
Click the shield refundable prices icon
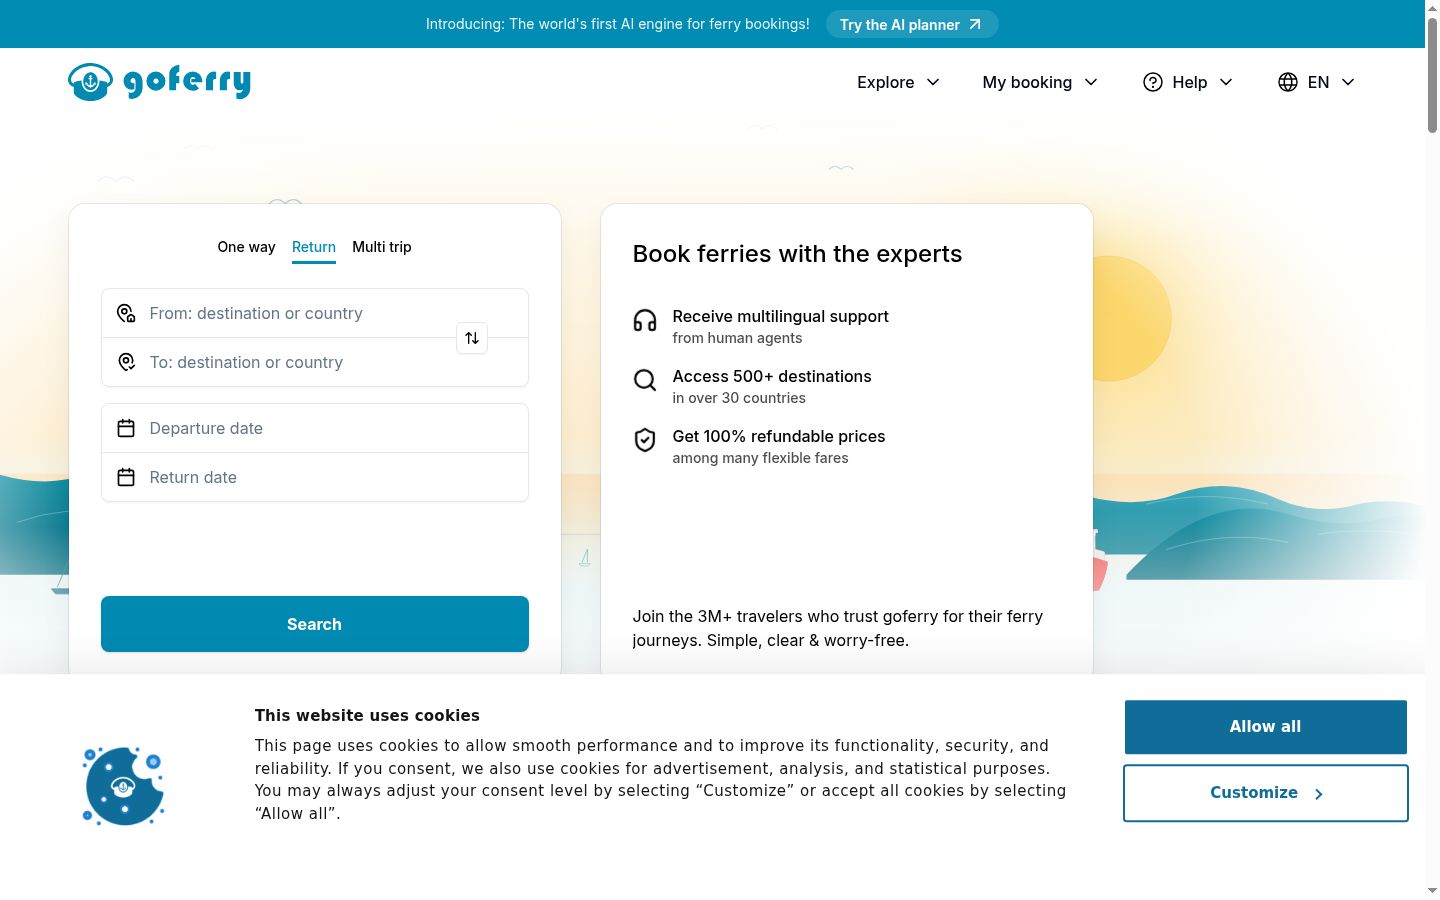[x=645, y=440]
